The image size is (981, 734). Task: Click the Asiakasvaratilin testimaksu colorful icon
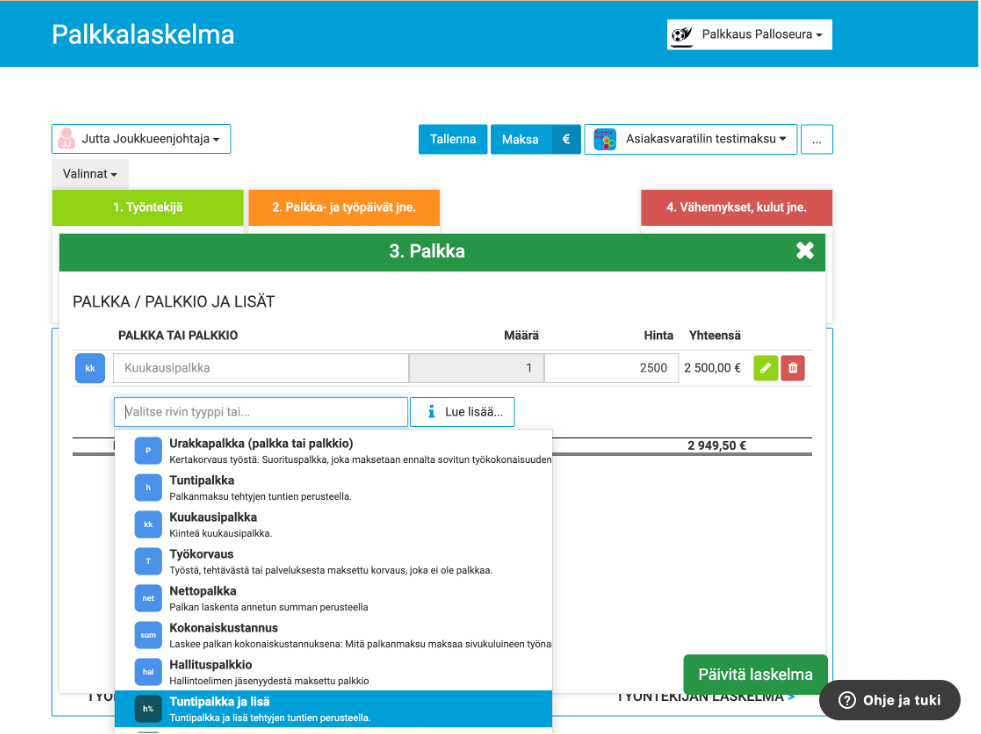pos(605,139)
